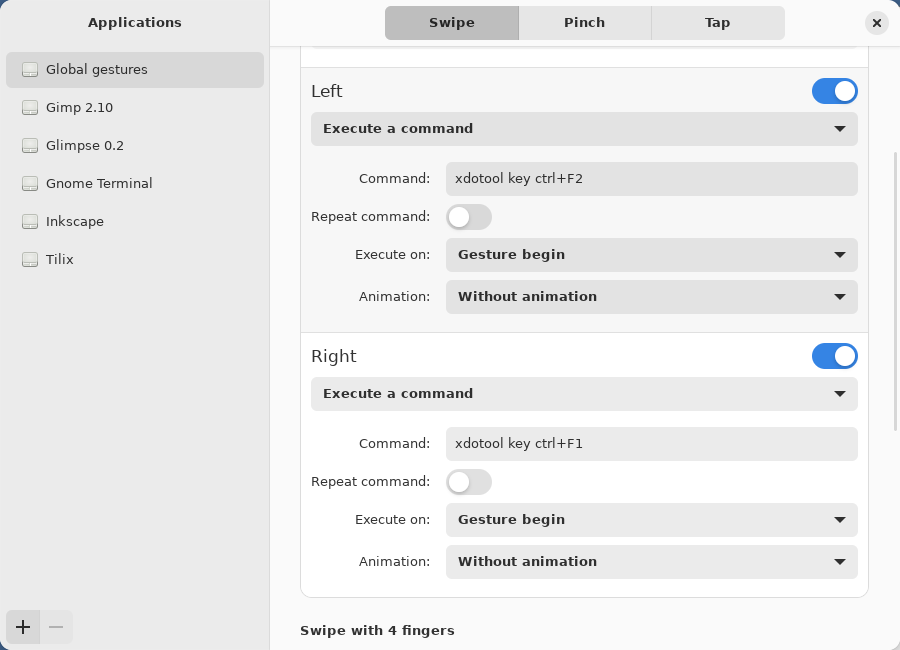The height and width of the screenshot is (650, 900).
Task: Enable Repeat command for Left swipe
Action: point(468,217)
